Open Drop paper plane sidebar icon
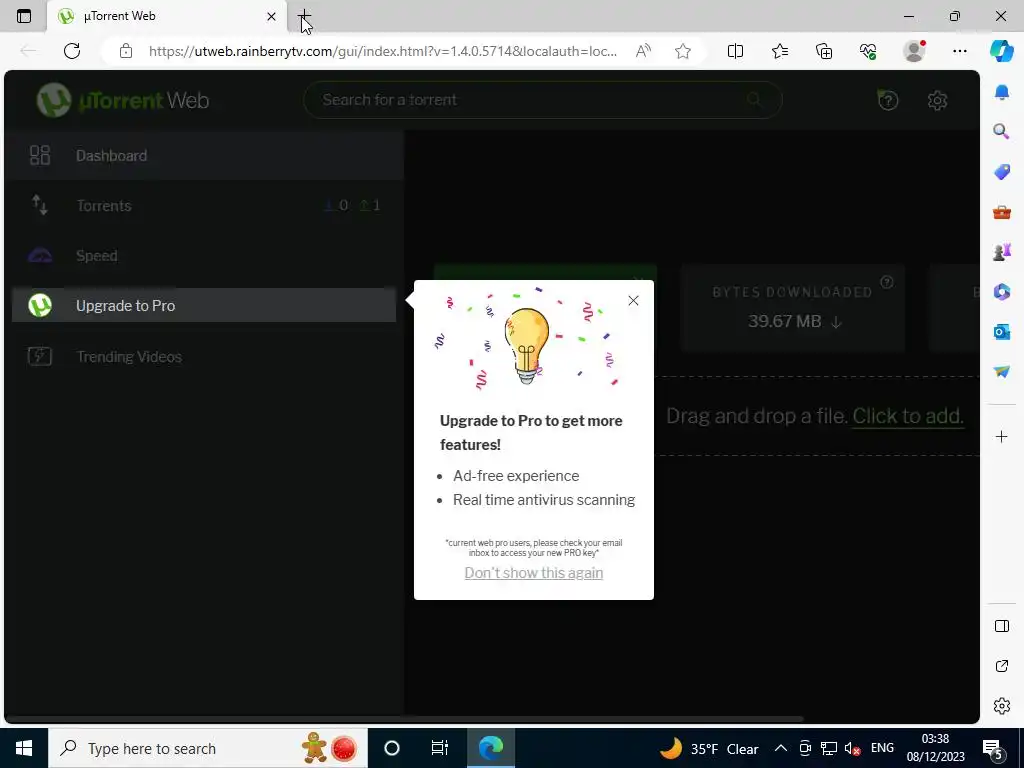 tap(1002, 372)
